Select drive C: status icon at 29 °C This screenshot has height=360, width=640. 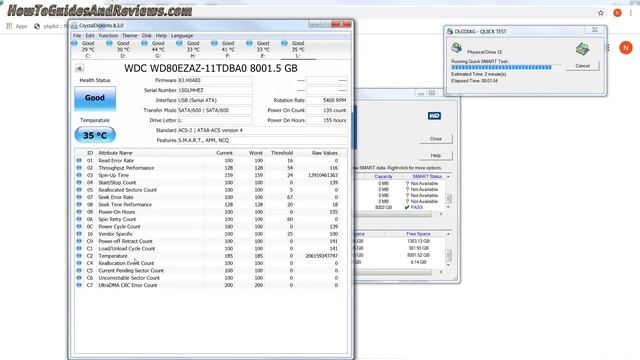click(x=75, y=43)
